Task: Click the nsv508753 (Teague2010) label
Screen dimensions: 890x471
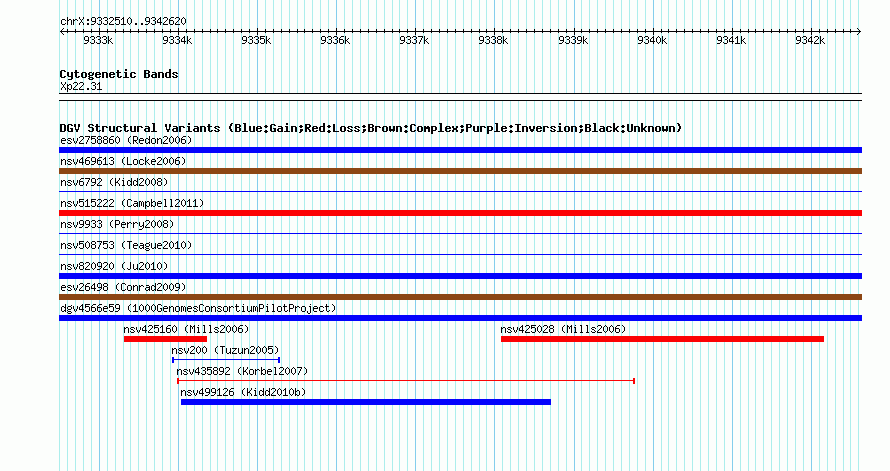Action: [126, 245]
